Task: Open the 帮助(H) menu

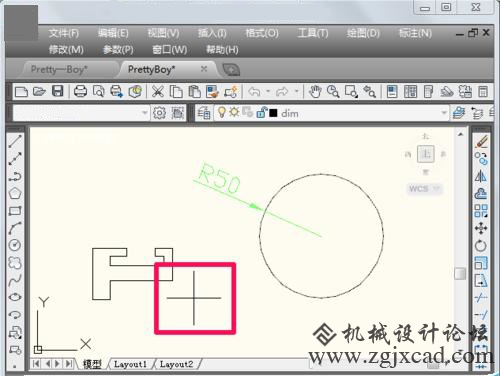Action: (x=222, y=50)
